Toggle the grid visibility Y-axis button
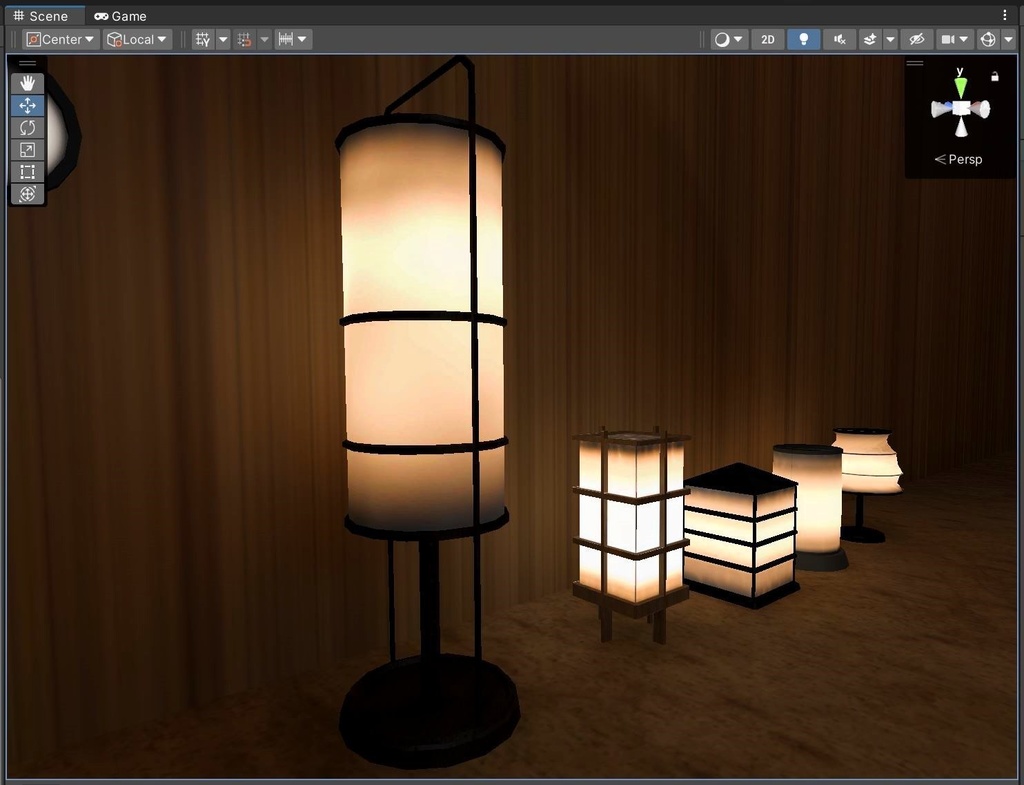The width and height of the screenshot is (1024, 785). [x=203, y=39]
